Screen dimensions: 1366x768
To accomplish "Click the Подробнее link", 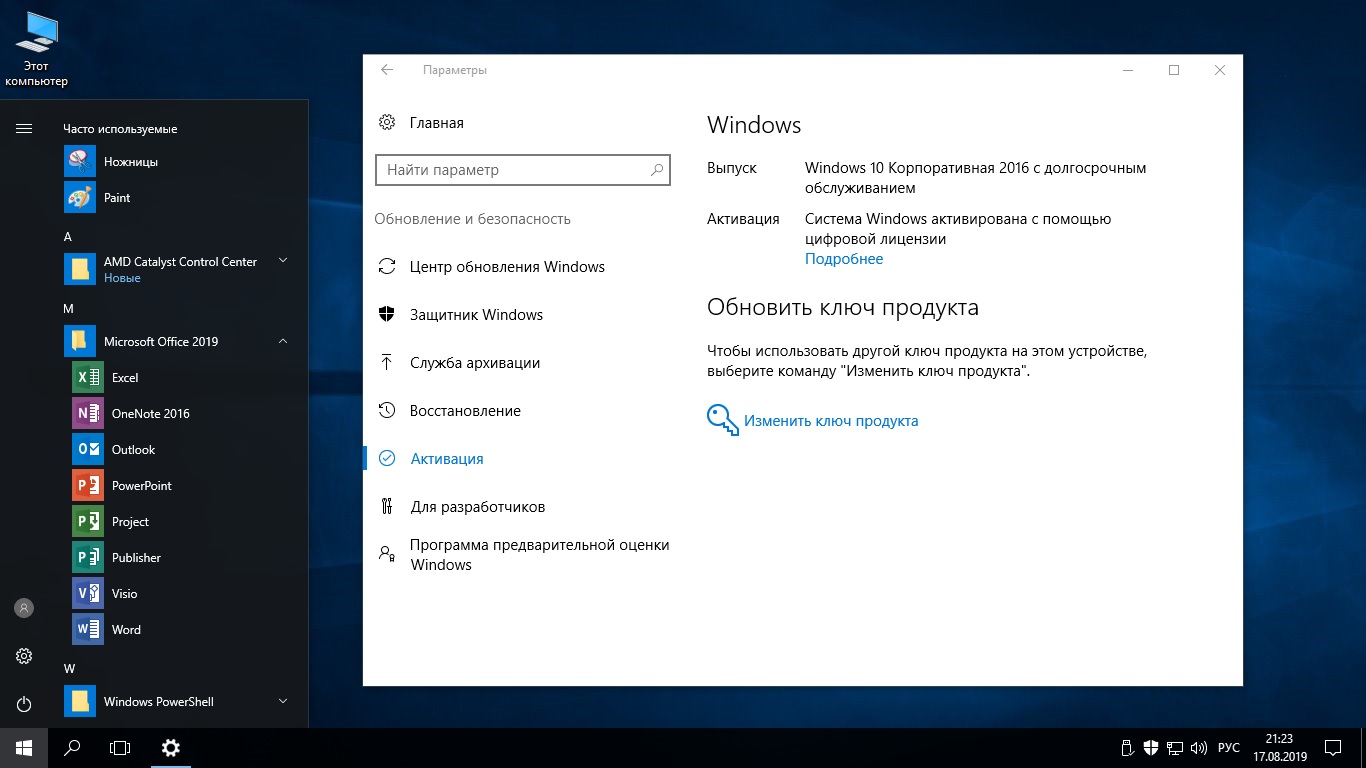I will coord(844,259).
